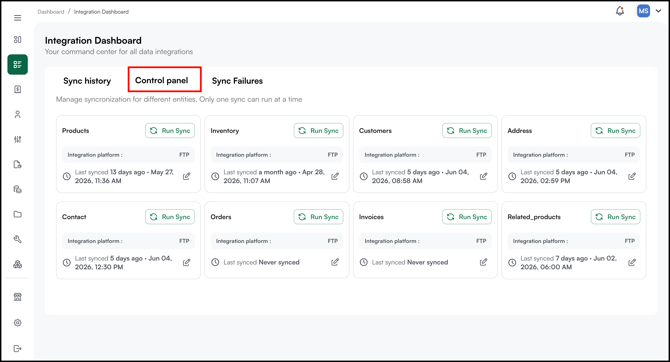Start the Invoices Run Sync button
This screenshot has width=670, height=362.
[x=467, y=217]
